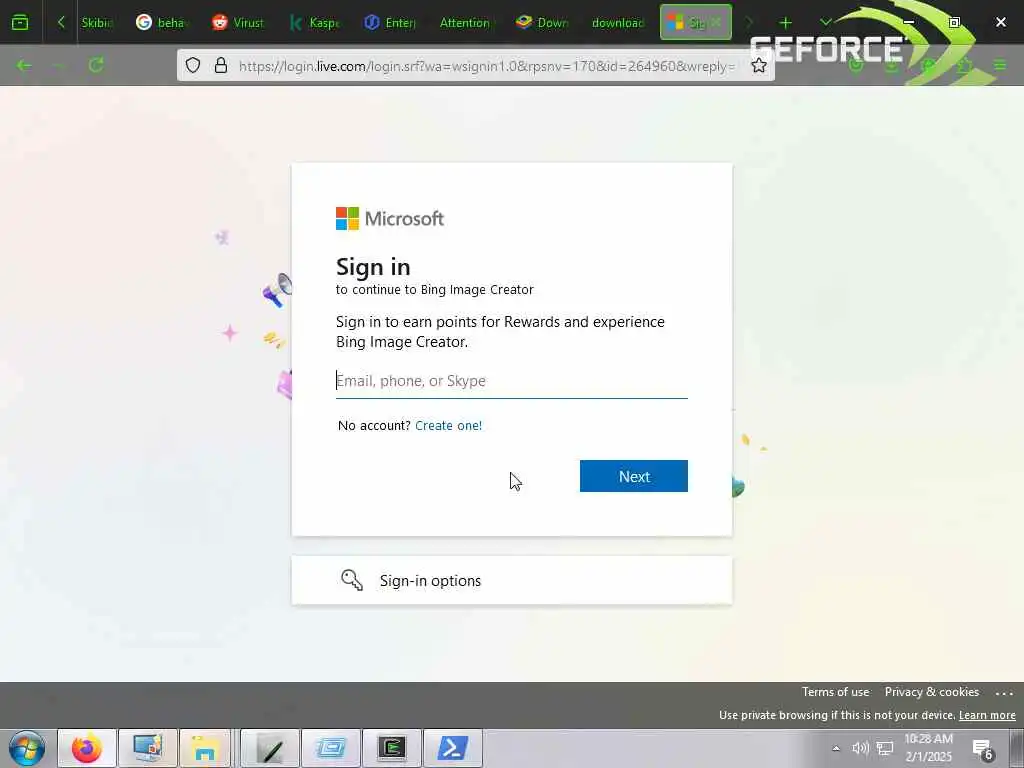Open PowerShell from the taskbar

pyautogui.click(x=453, y=748)
